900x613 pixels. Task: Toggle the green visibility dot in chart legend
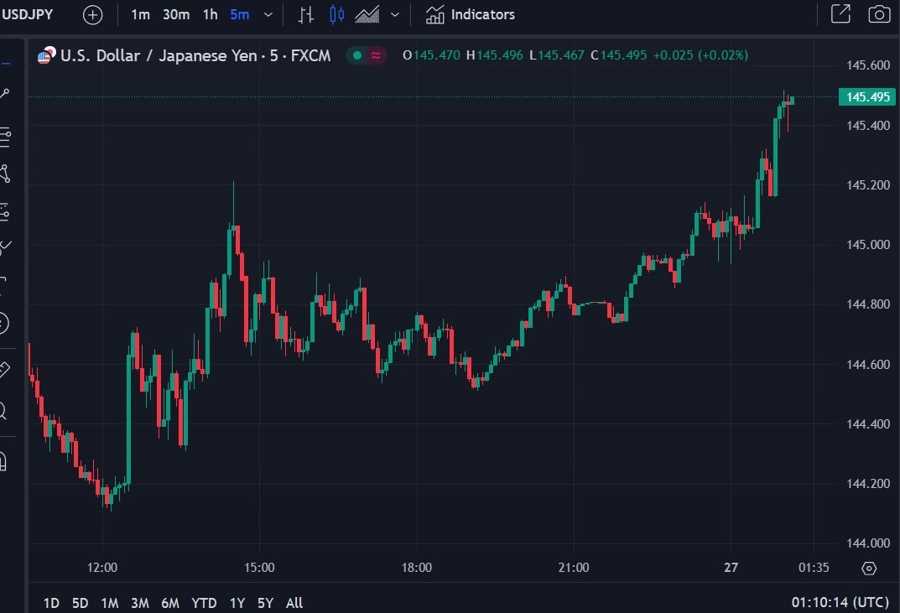pyautogui.click(x=356, y=56)
